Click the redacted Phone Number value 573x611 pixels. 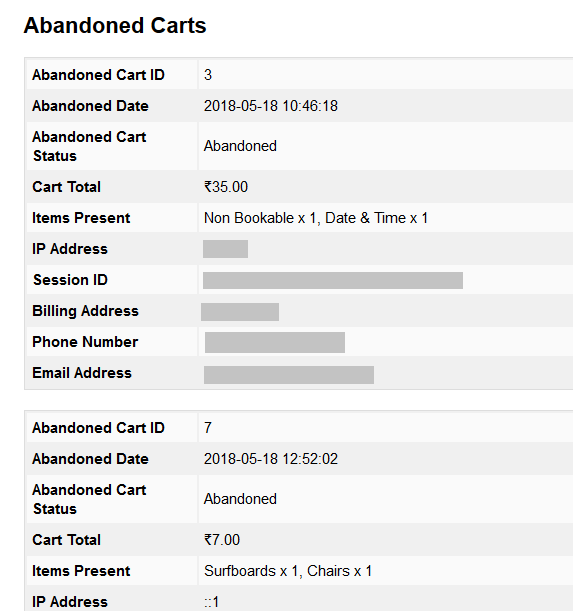[275, 343]
